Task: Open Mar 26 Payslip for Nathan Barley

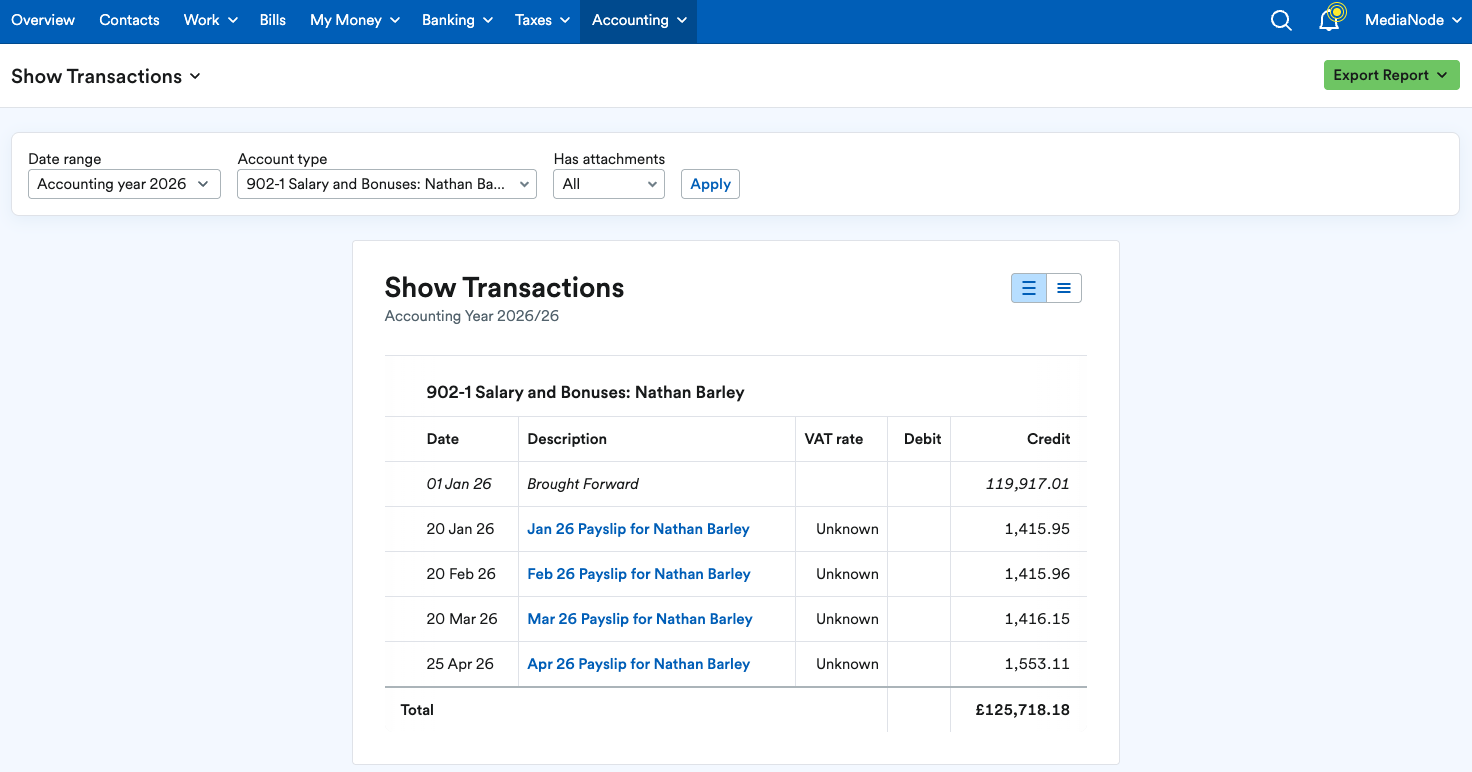Action: pos(640,619)
